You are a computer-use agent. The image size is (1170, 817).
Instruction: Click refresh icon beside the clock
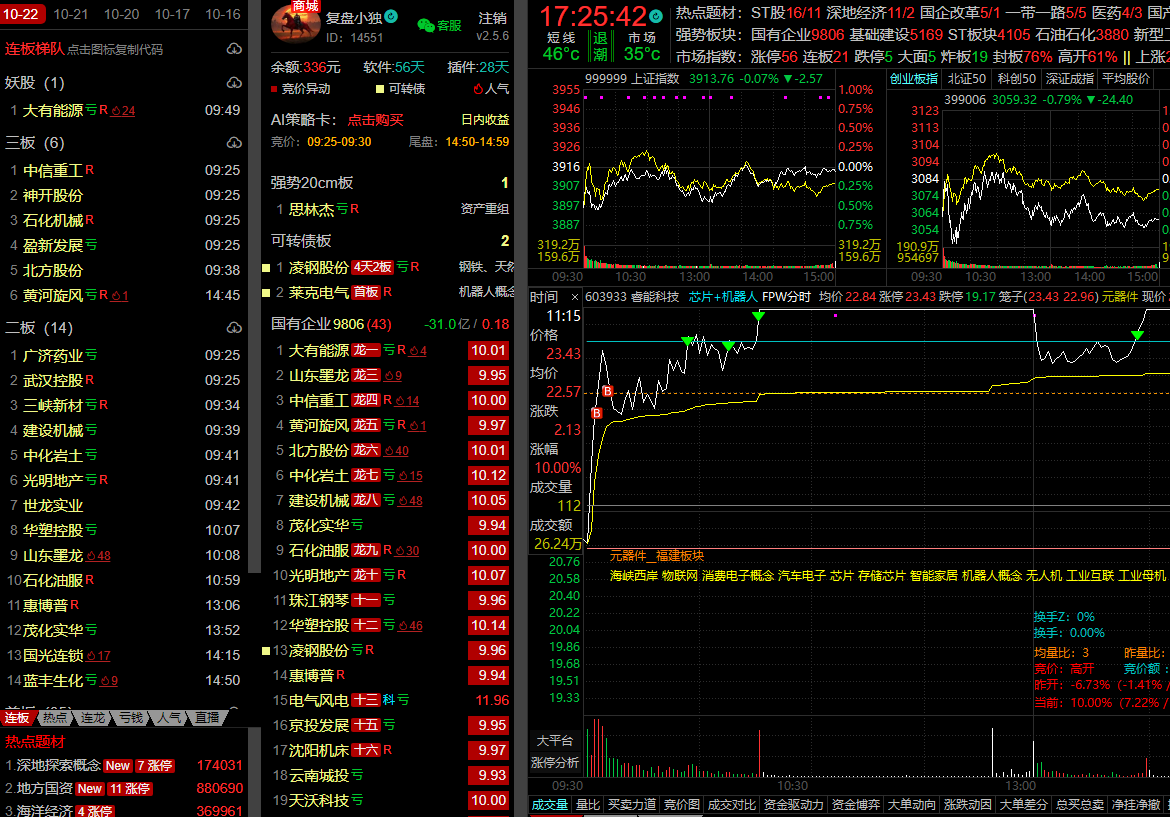tap(656, 17)
